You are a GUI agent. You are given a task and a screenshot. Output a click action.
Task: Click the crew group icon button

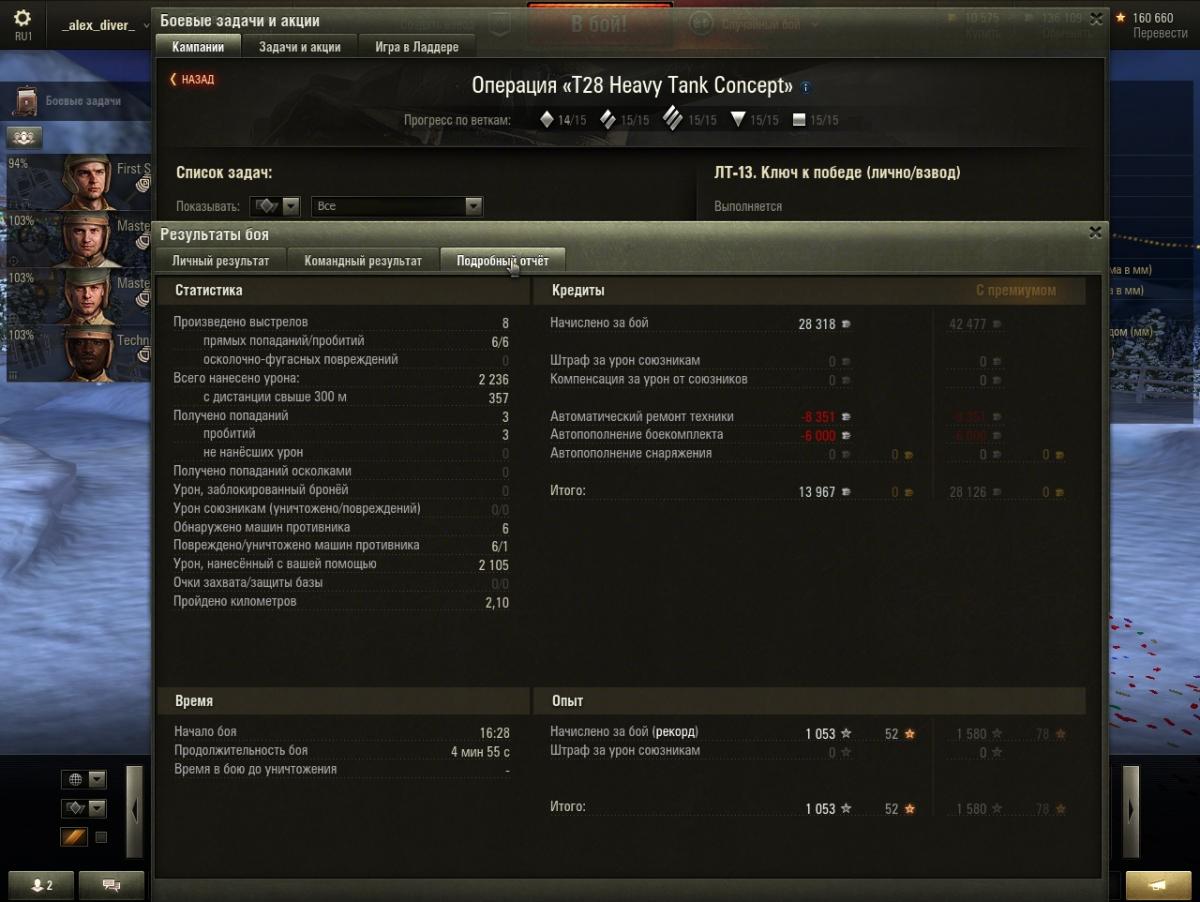click(x=24, y=137)
